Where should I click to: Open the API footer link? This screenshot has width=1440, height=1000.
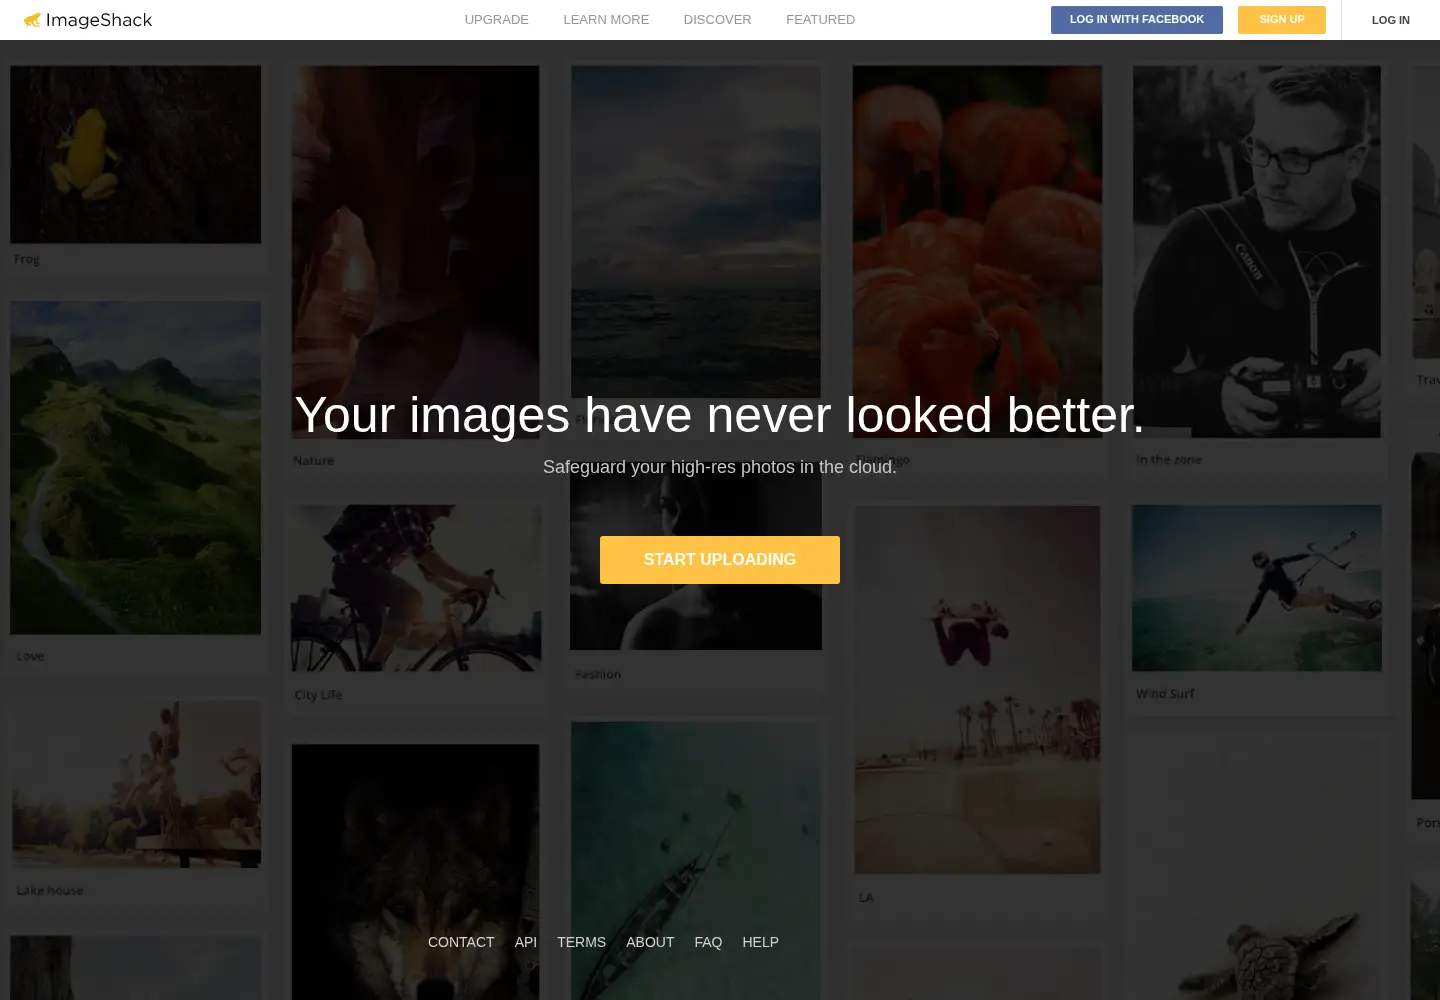click(x=526, y=942)
